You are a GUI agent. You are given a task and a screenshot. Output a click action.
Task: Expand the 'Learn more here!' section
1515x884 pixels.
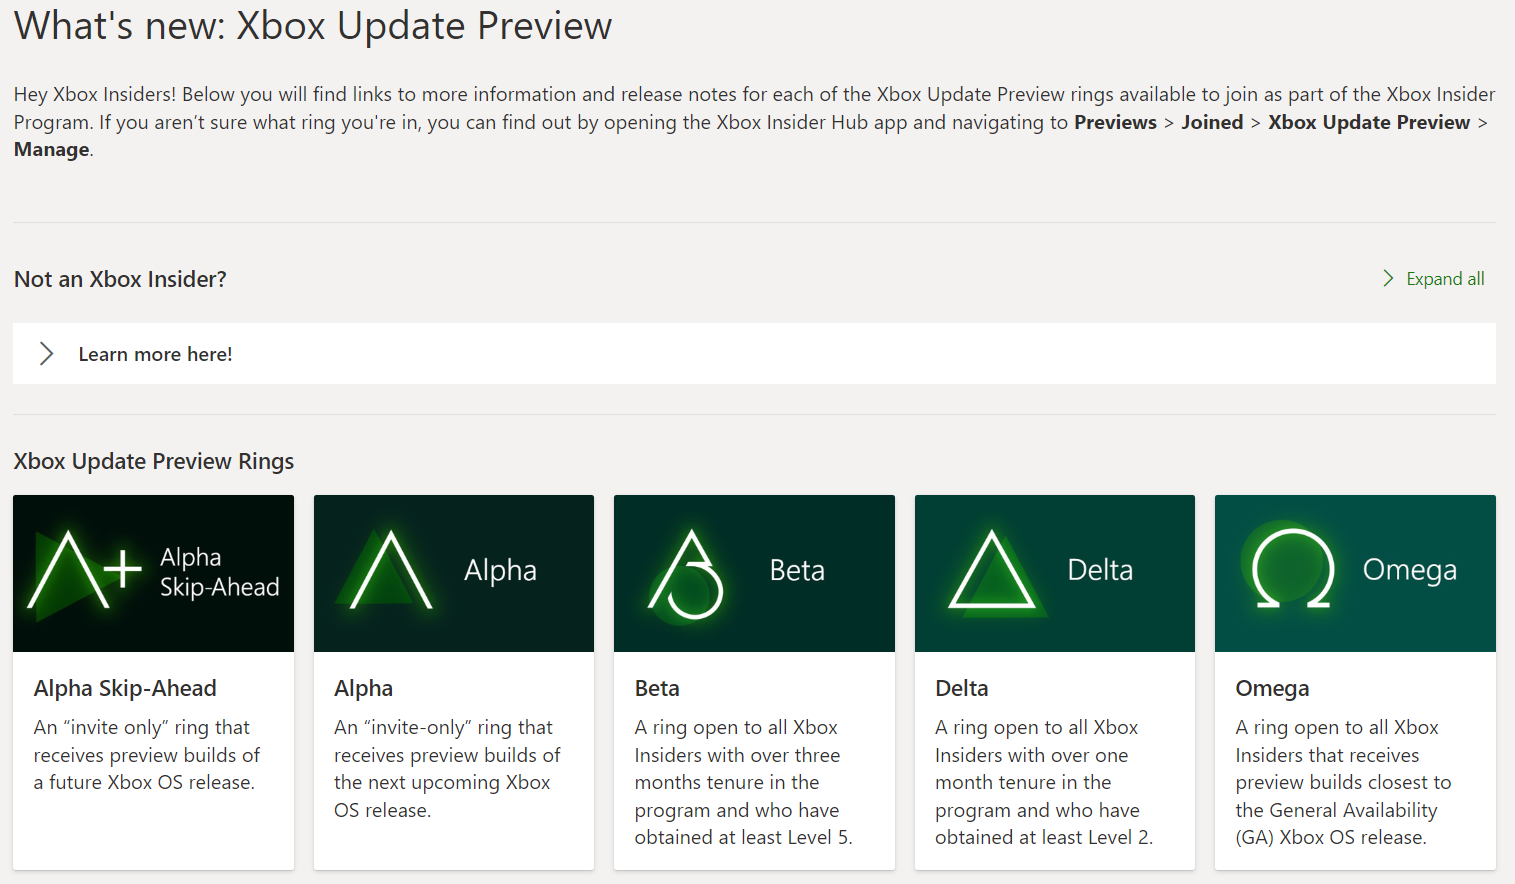point(155,353)
